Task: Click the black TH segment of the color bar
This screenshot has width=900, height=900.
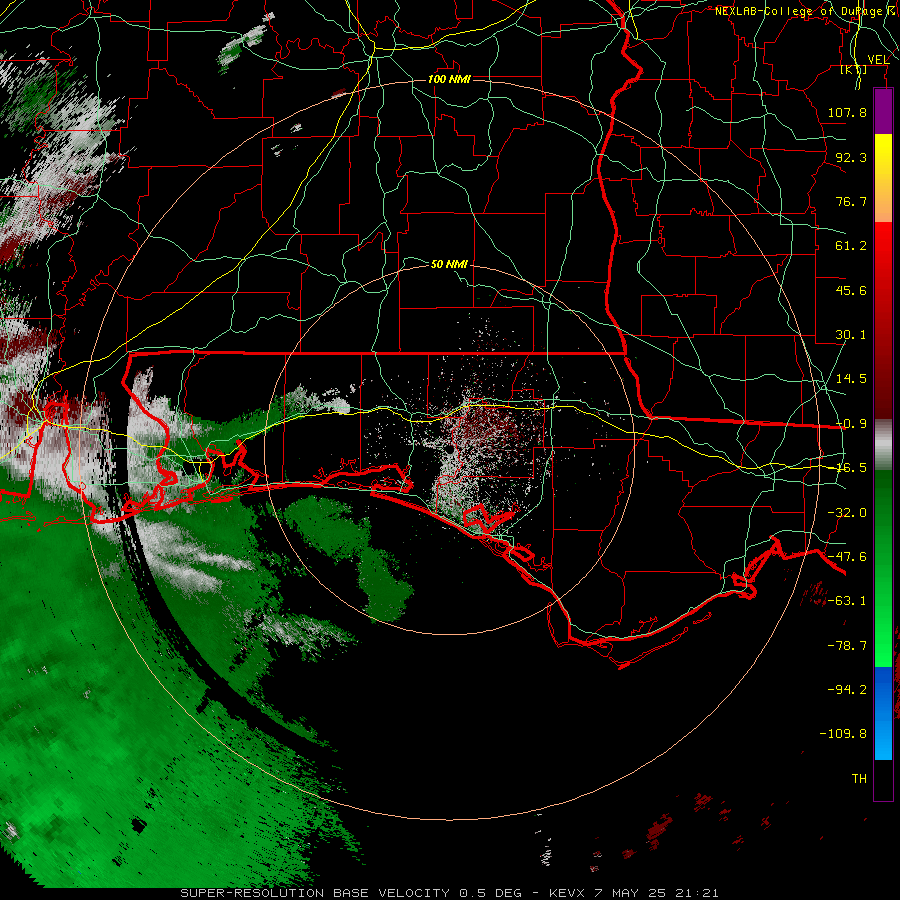Action: (883, 779)
